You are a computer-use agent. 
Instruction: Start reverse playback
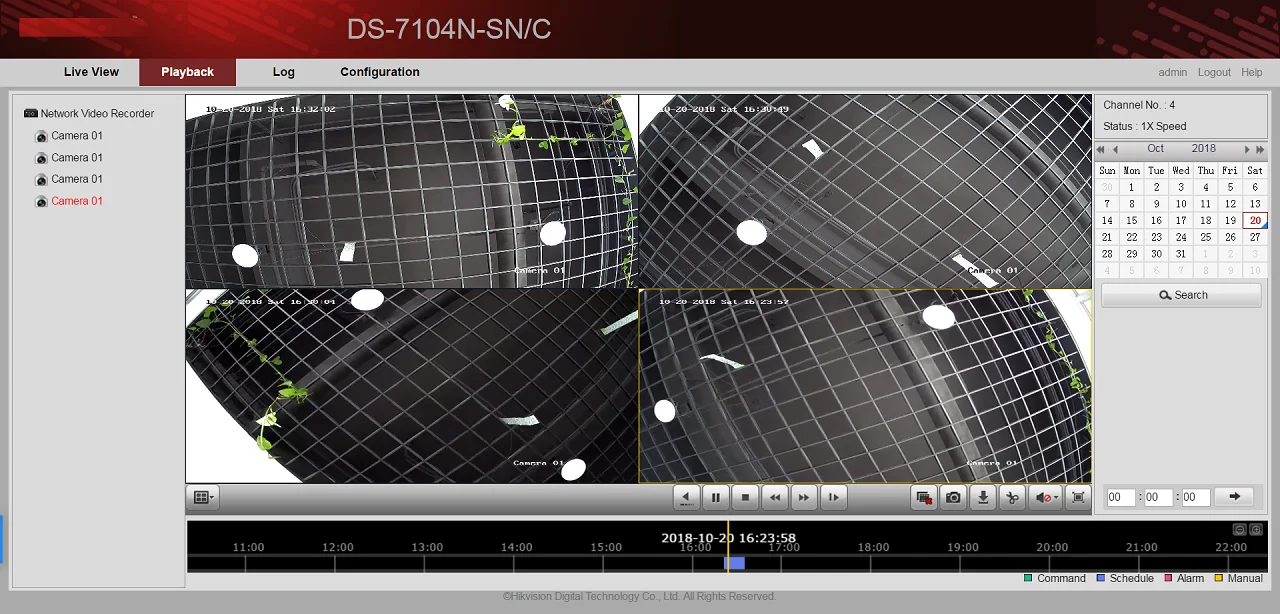[686, 497]
